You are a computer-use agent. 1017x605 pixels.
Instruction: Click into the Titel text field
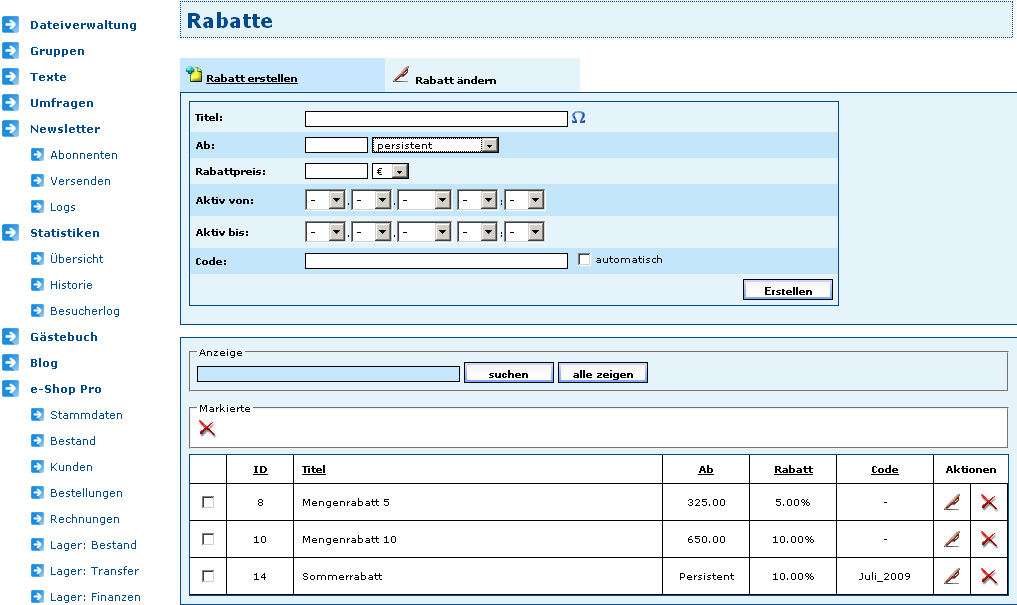click(436, 119)
